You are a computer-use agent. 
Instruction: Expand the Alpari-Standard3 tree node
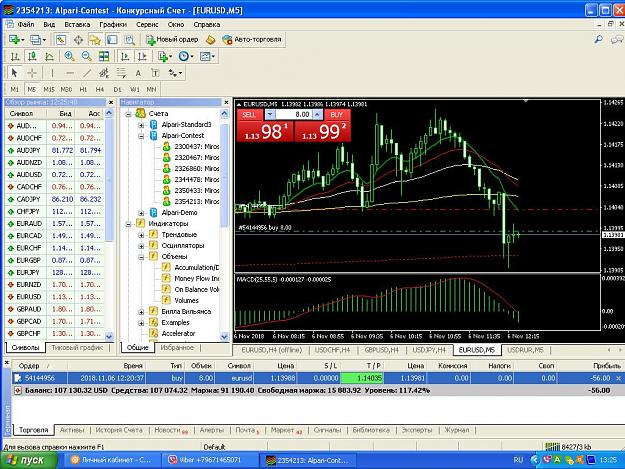(x=141, y=125)
